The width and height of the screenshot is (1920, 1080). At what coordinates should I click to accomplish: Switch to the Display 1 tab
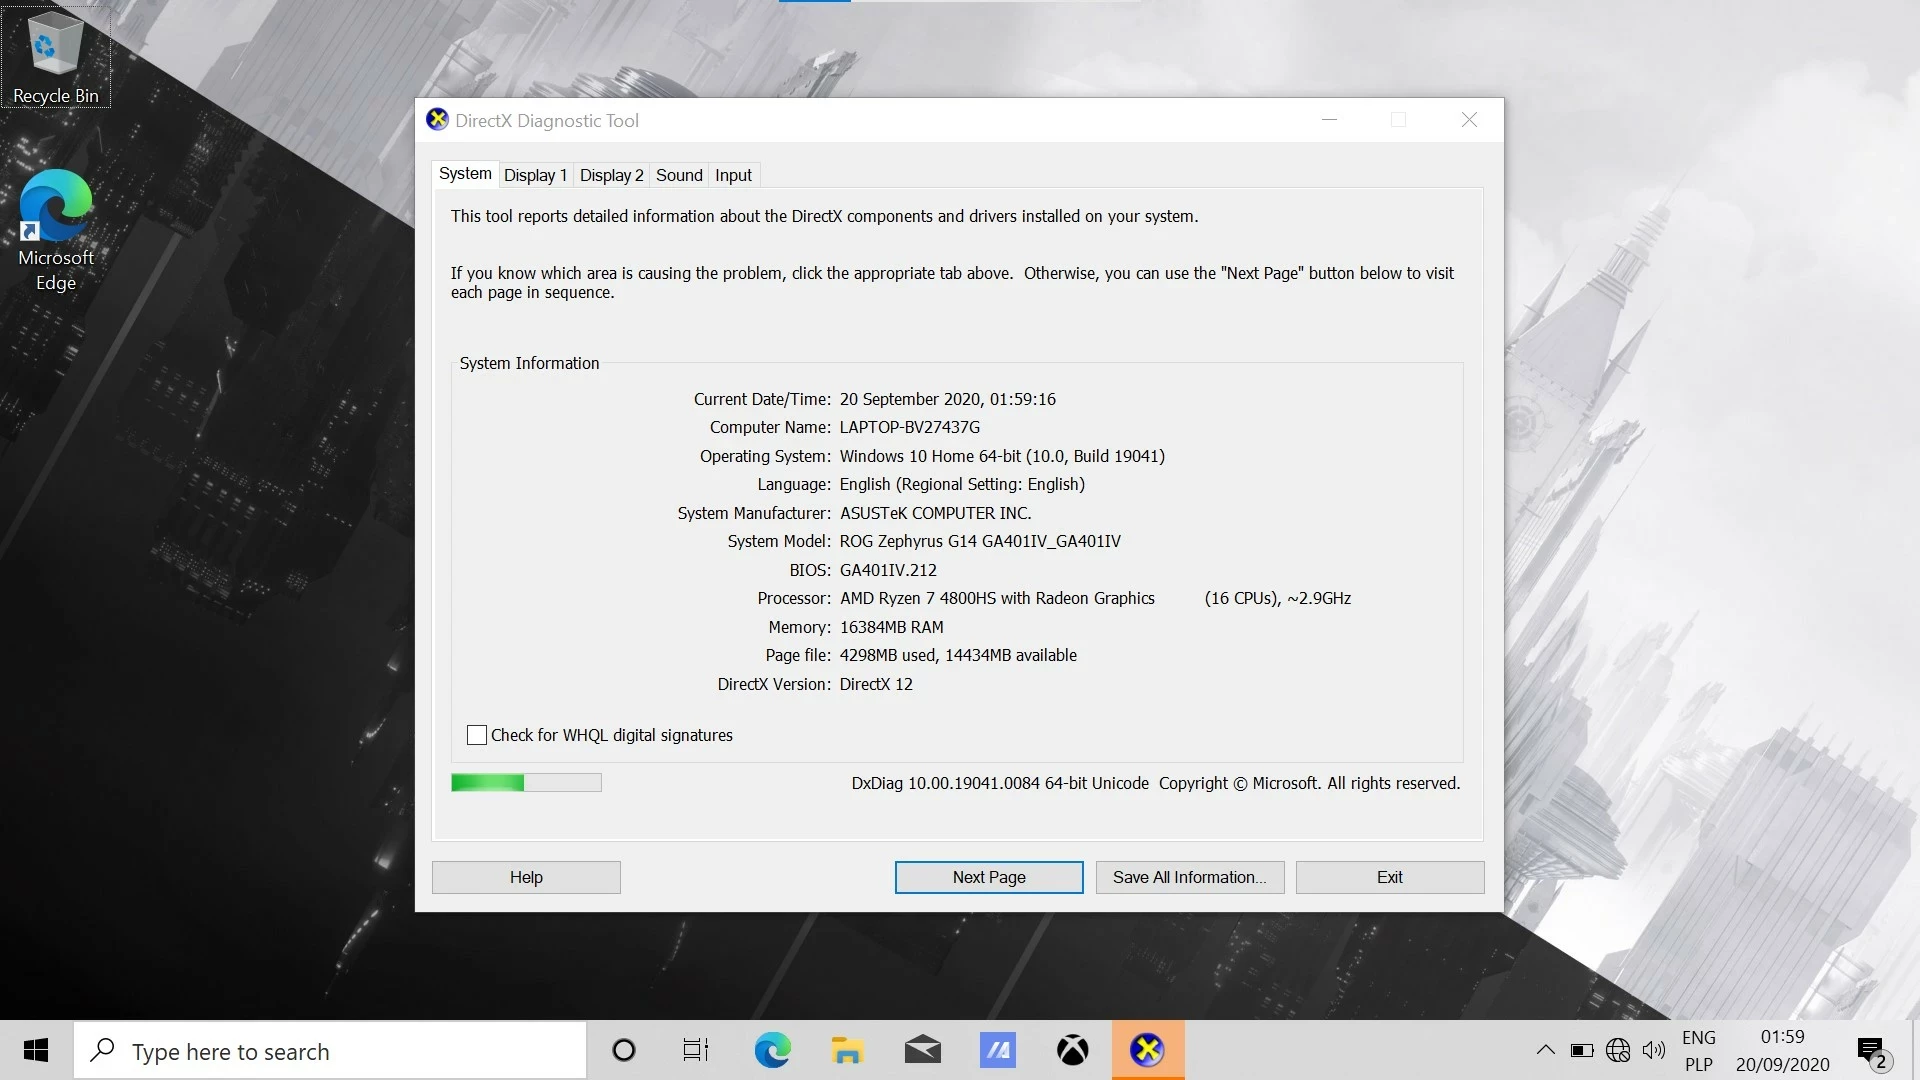pos(535,175)
